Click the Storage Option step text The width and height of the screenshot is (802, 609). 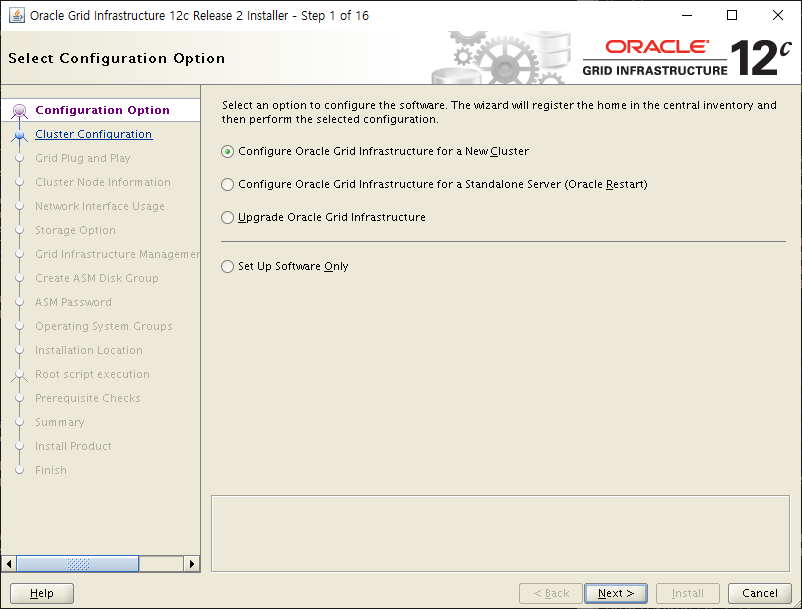75,230
